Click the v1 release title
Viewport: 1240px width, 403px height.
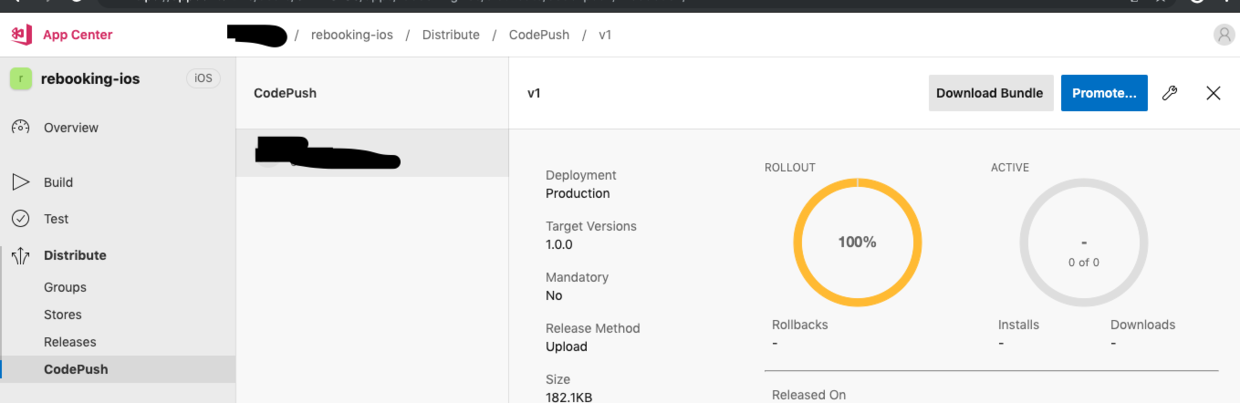(534, 93)
